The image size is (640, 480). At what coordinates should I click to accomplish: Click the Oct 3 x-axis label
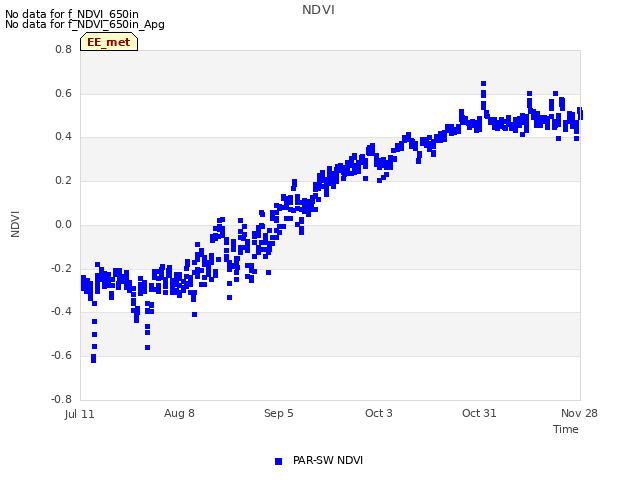point(379,413)
